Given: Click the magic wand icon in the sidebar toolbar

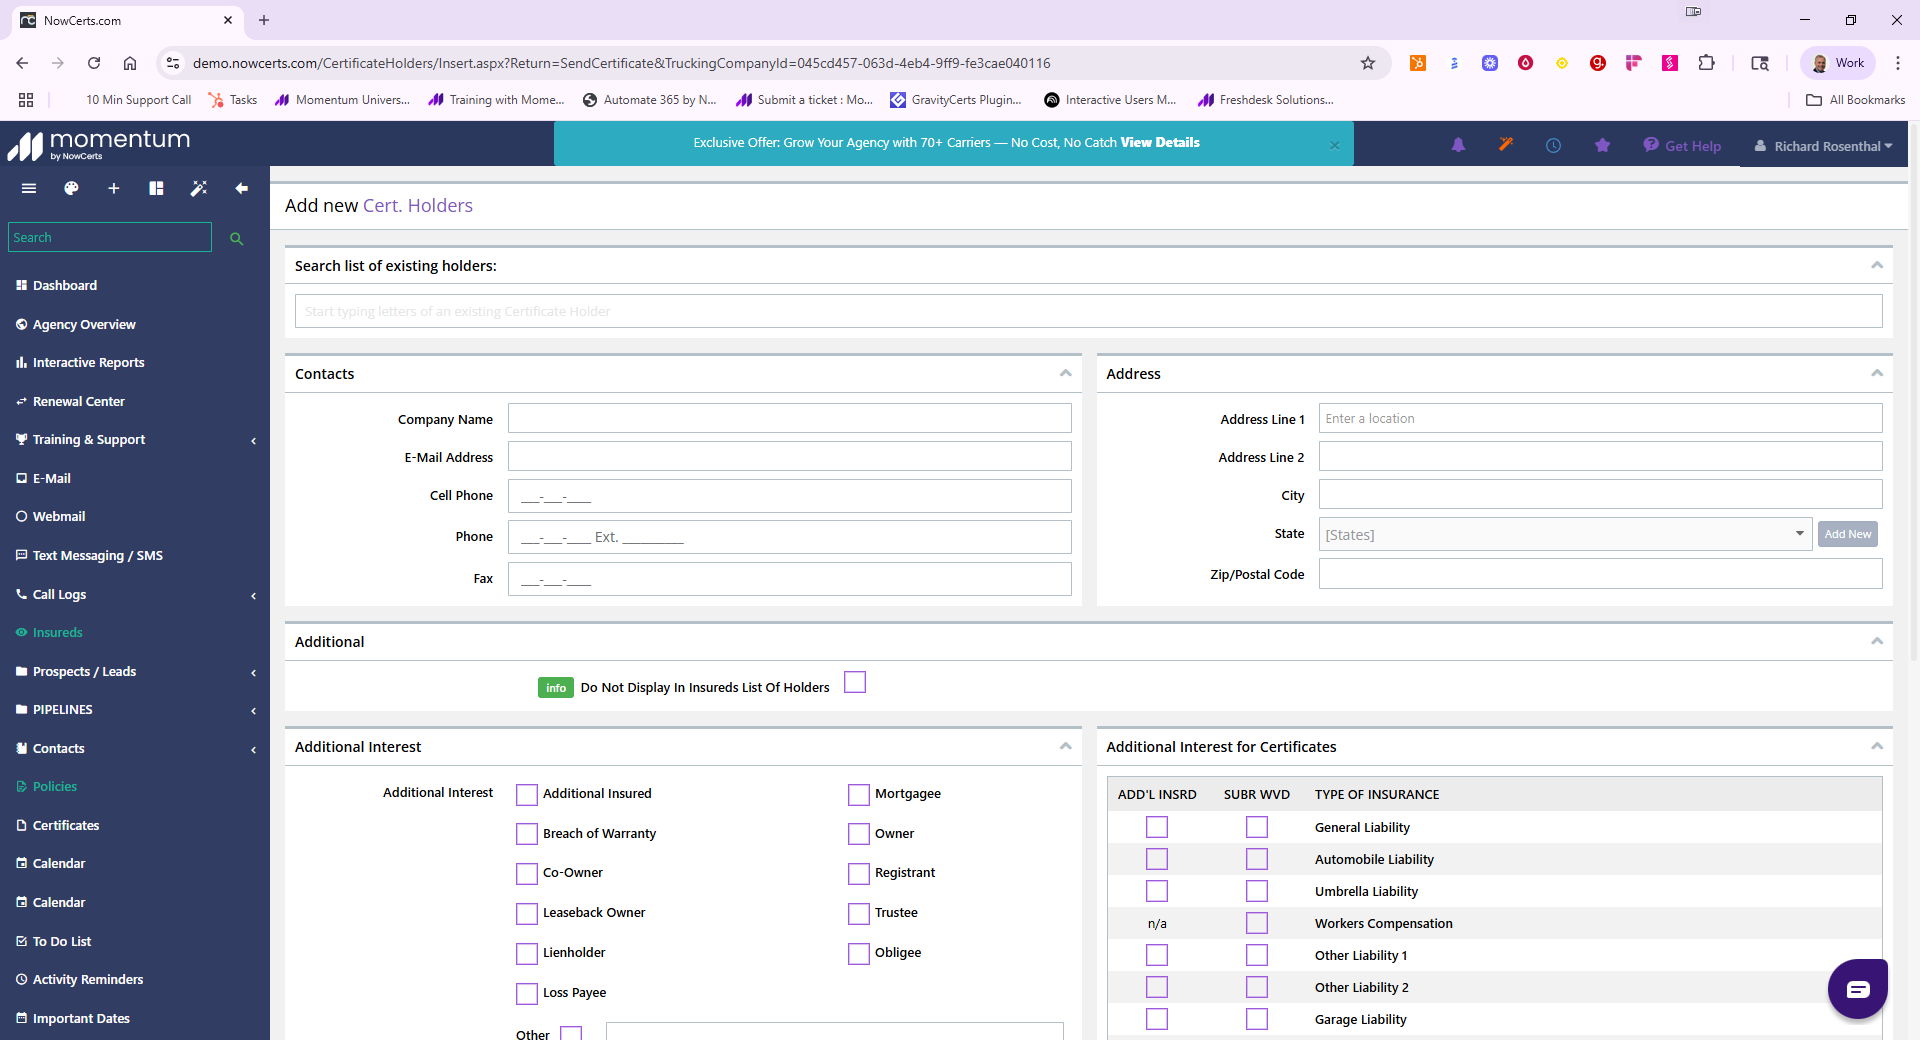Looking at the screenshot, I should coord(199,188).
